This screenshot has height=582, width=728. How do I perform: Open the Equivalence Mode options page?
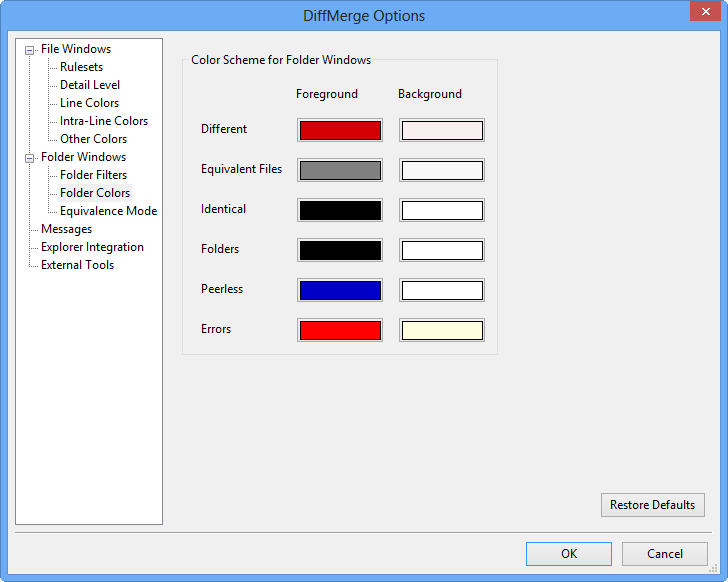[108, 211]
